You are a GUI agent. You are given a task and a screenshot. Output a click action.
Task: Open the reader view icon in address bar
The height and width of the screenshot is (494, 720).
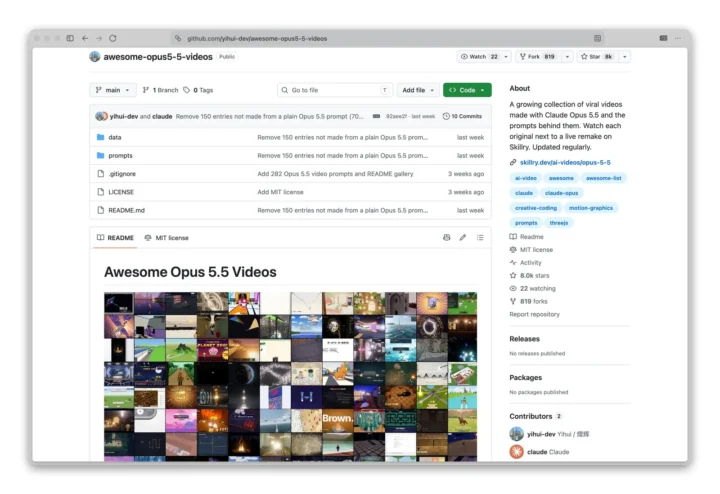tap(597, 38)
